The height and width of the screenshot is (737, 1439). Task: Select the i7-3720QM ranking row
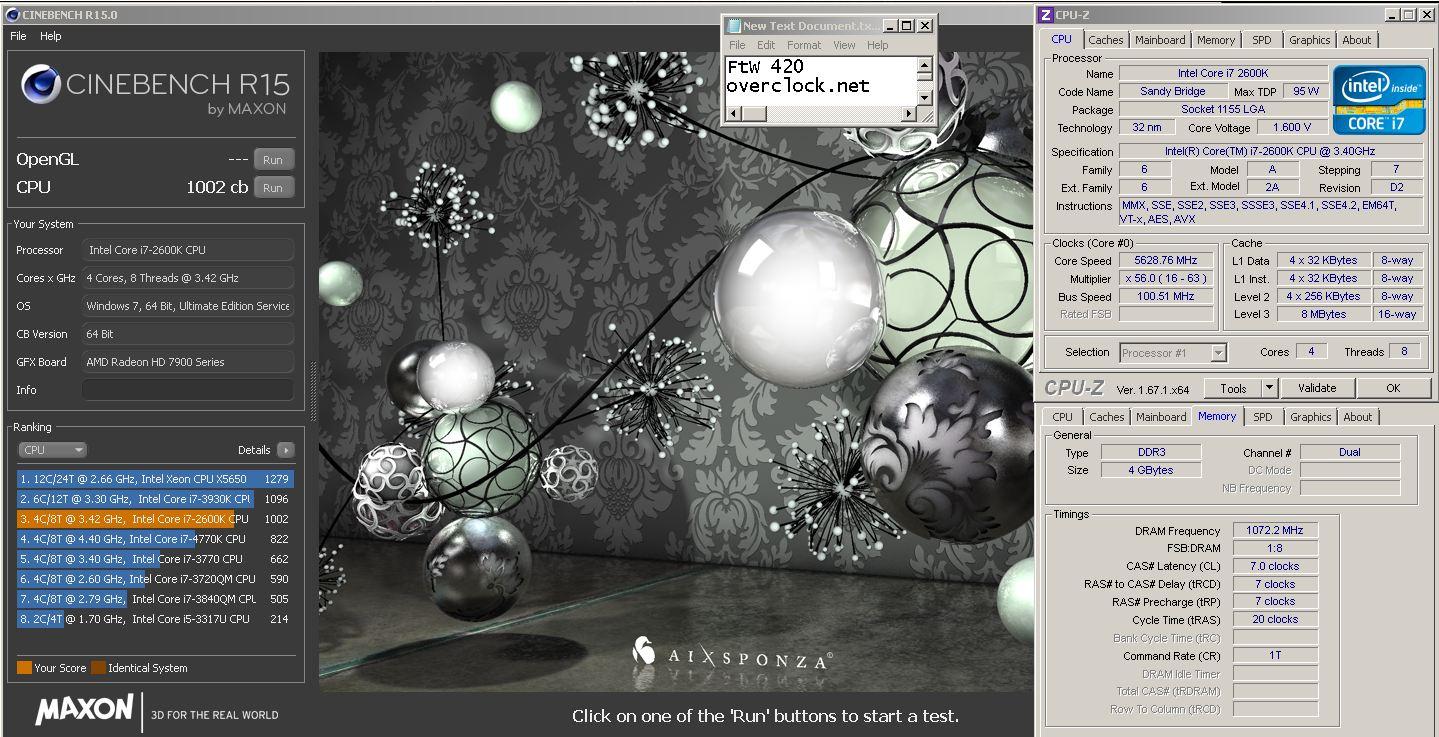pyautogui.click(x=156, y=579)
